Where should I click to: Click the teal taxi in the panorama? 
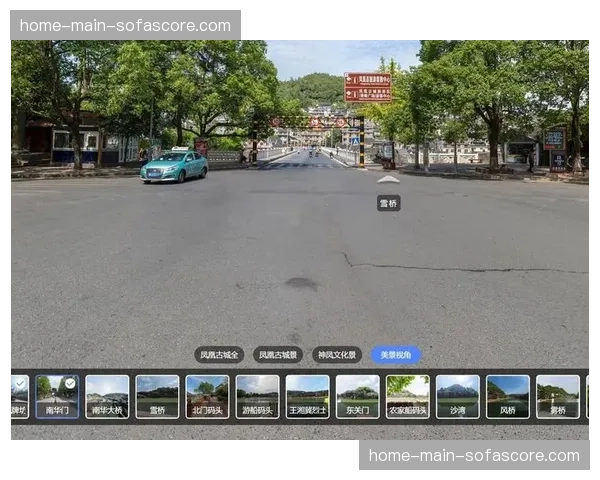[x=174, y=166]
